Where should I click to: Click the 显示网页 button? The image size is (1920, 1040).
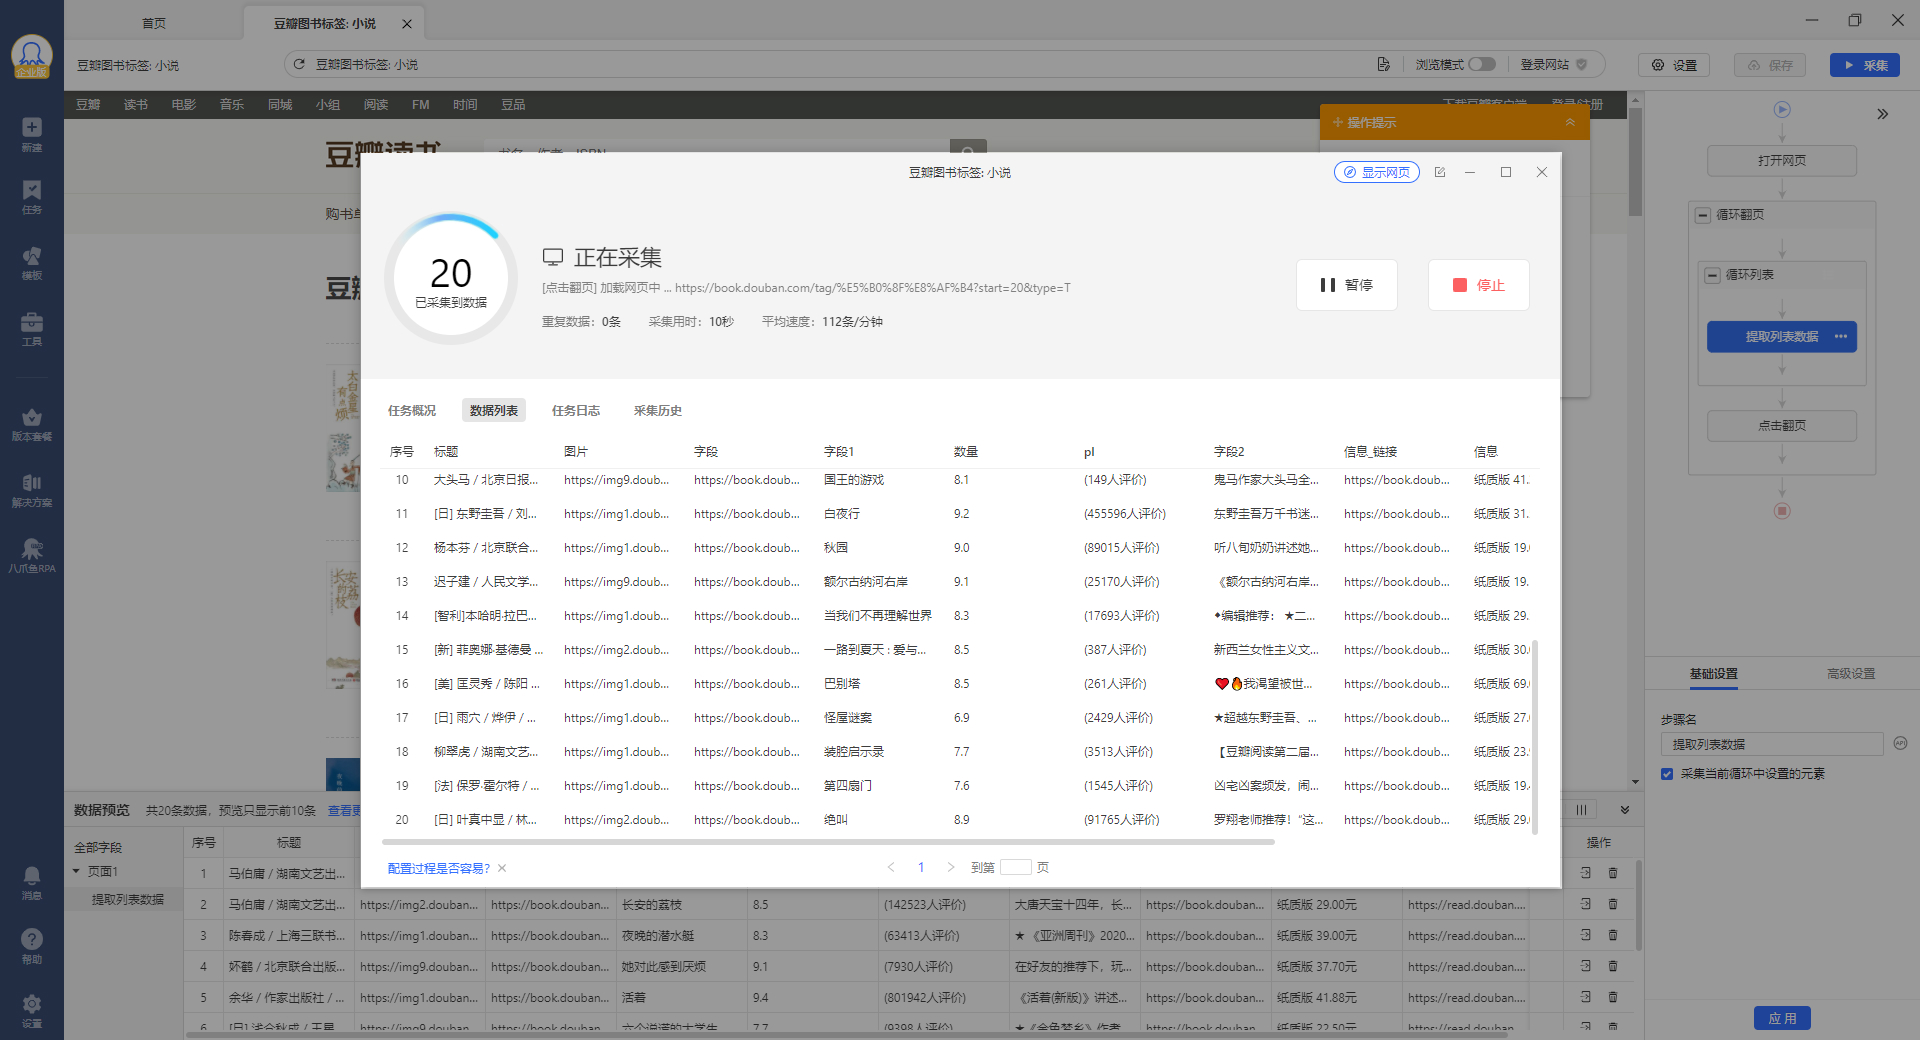1377,172
